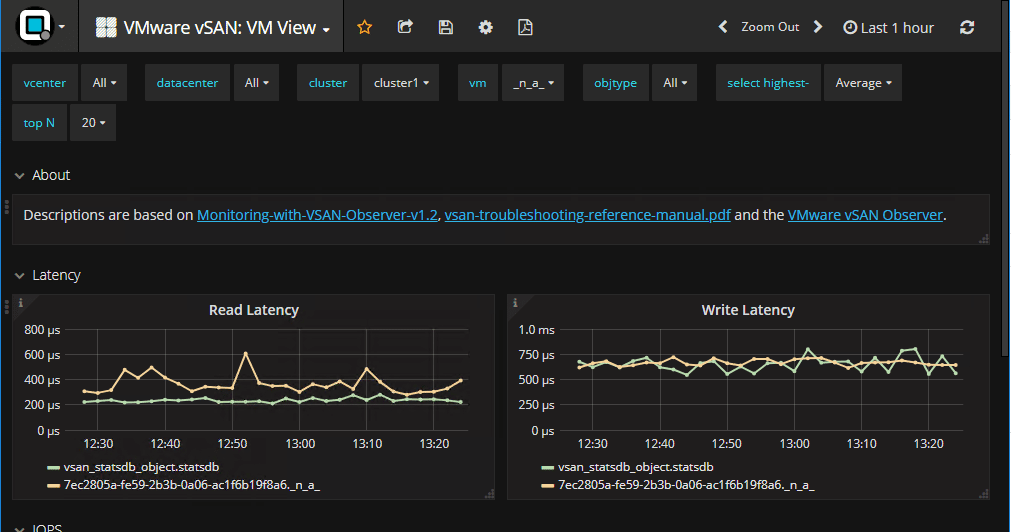1011x532 pixels.
Task: Open Monitoring-with-VSAN-Observer-v1.2 link
Action: [x=317, y=215]
